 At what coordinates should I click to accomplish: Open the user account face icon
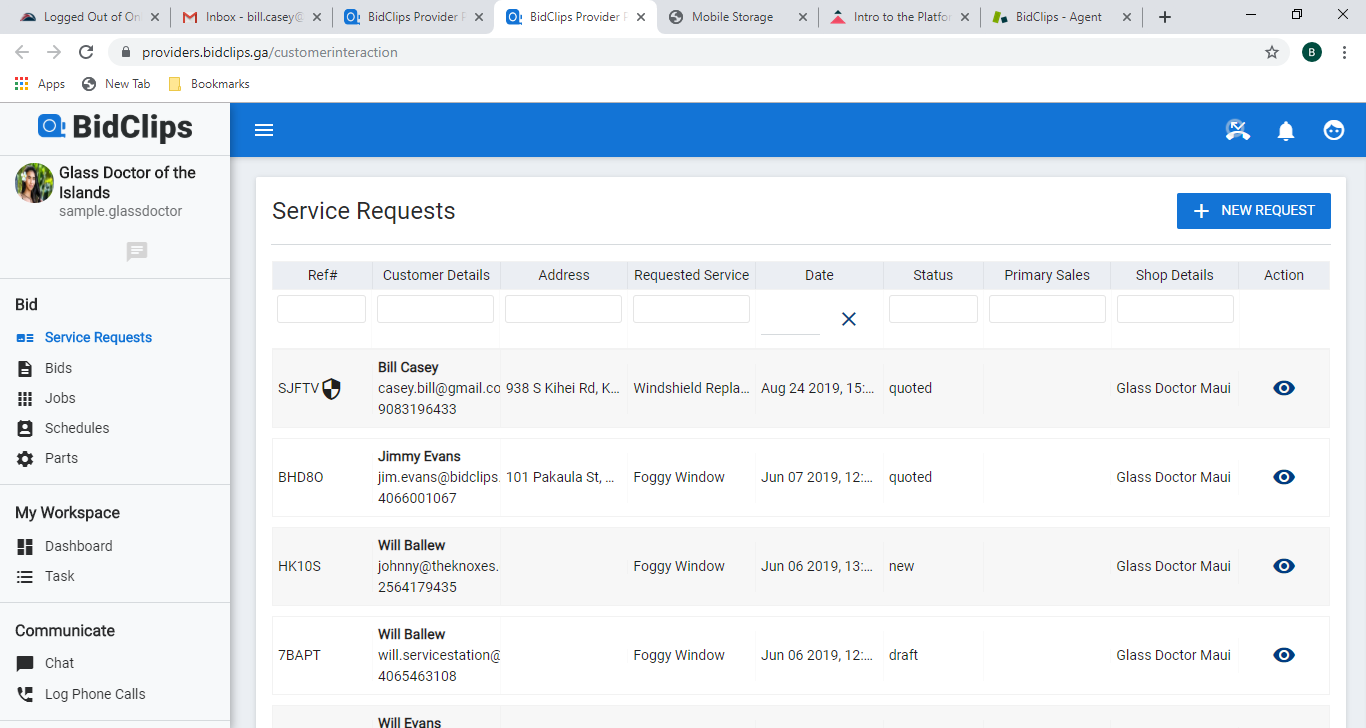1334,130
